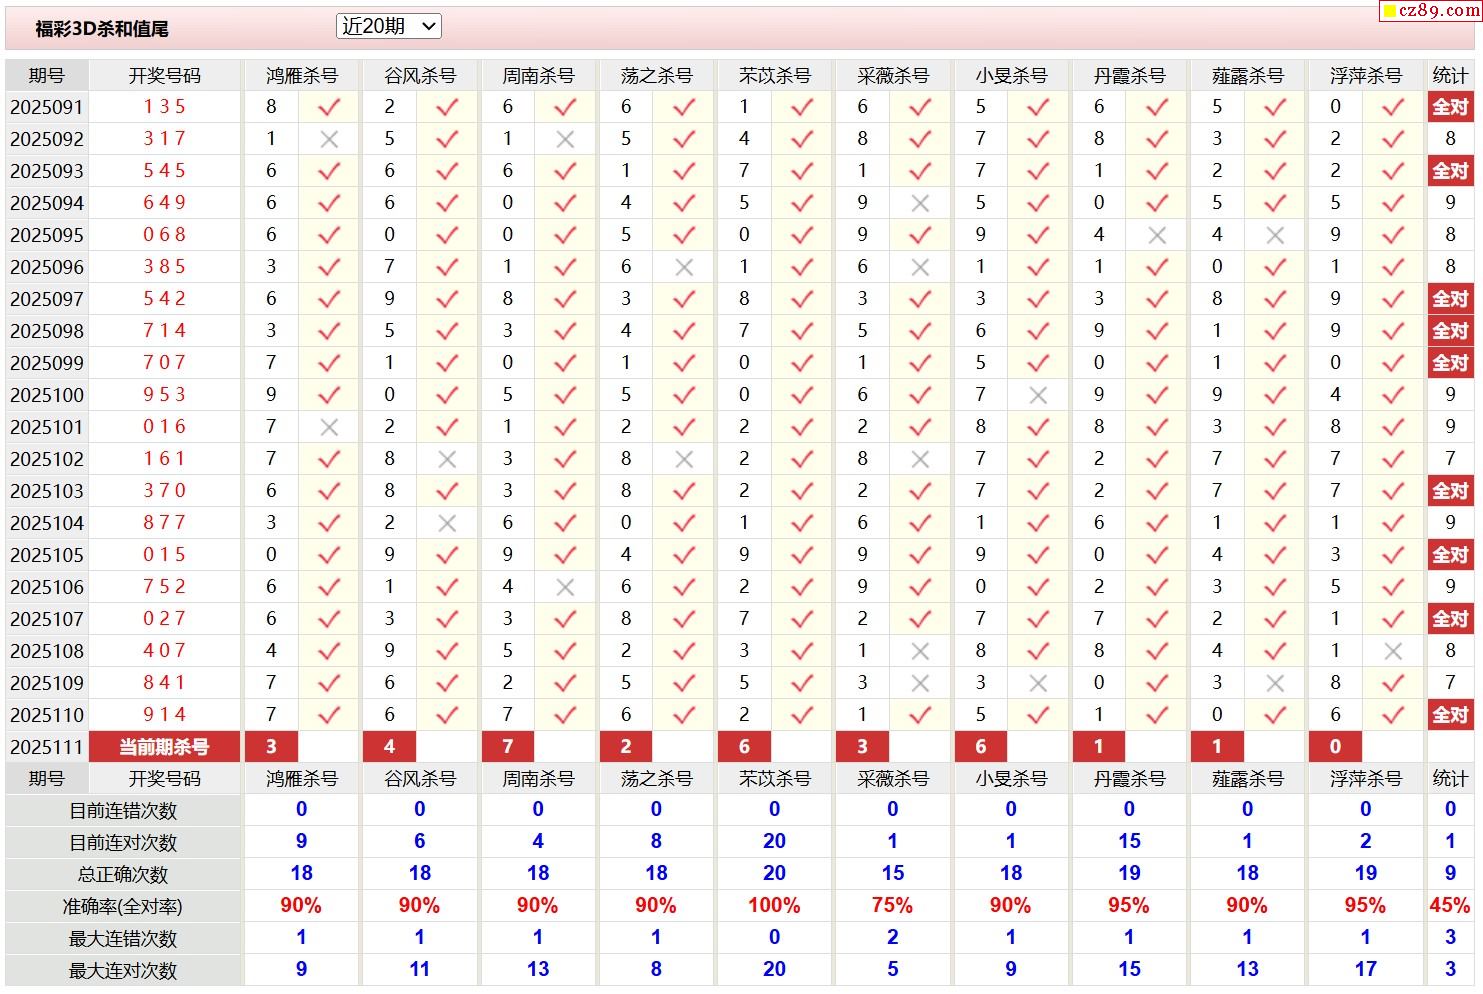Click current kill number 0 under 浮萍杀号

[x=1335, y=747]
